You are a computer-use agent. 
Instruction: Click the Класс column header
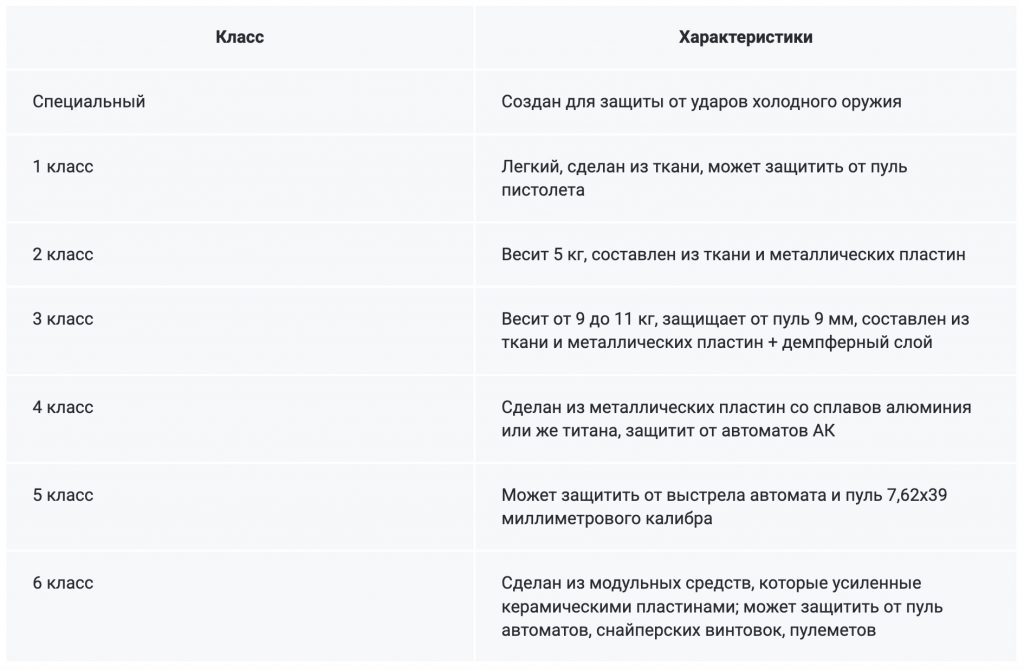click(x=240, y=37)
